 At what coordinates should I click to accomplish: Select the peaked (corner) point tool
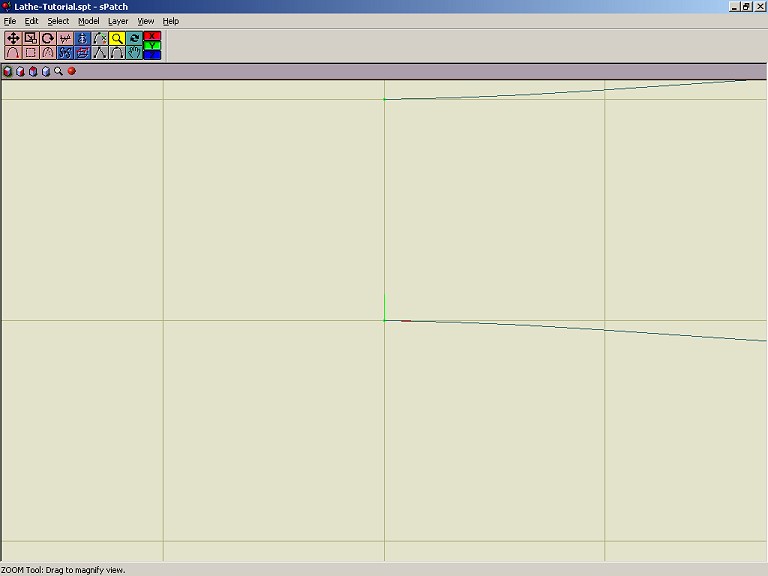point(99,52)
